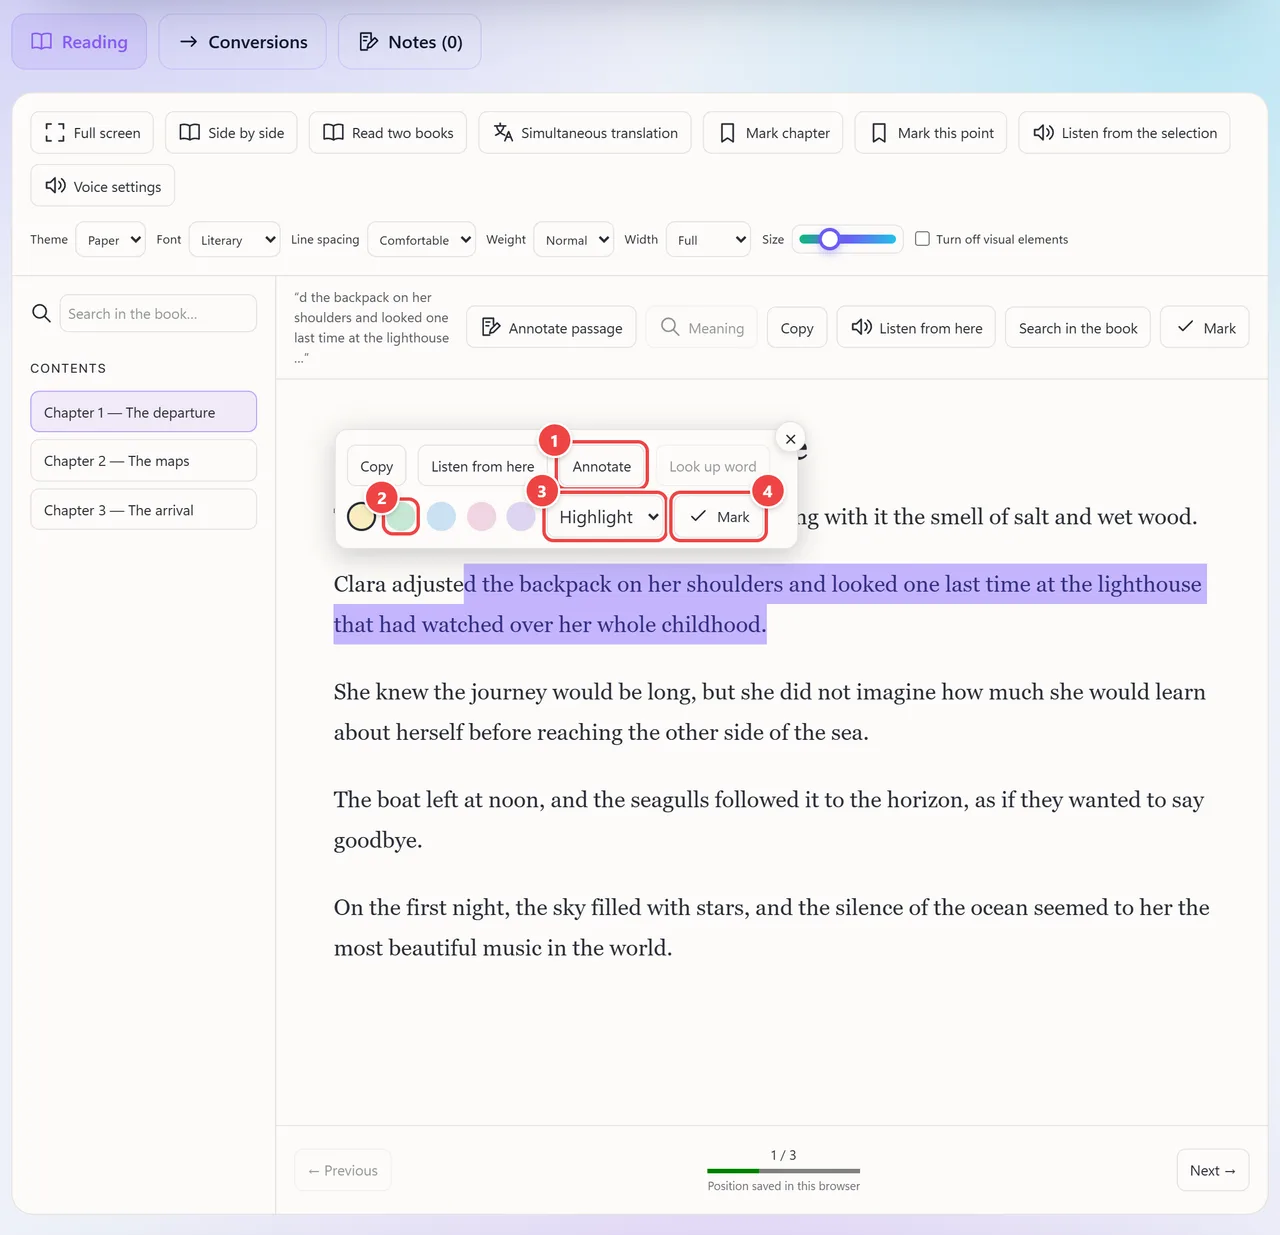Play Listen from the selection
The height and width of the screenshot is (1235, 1280).
tap(1124, 133)
